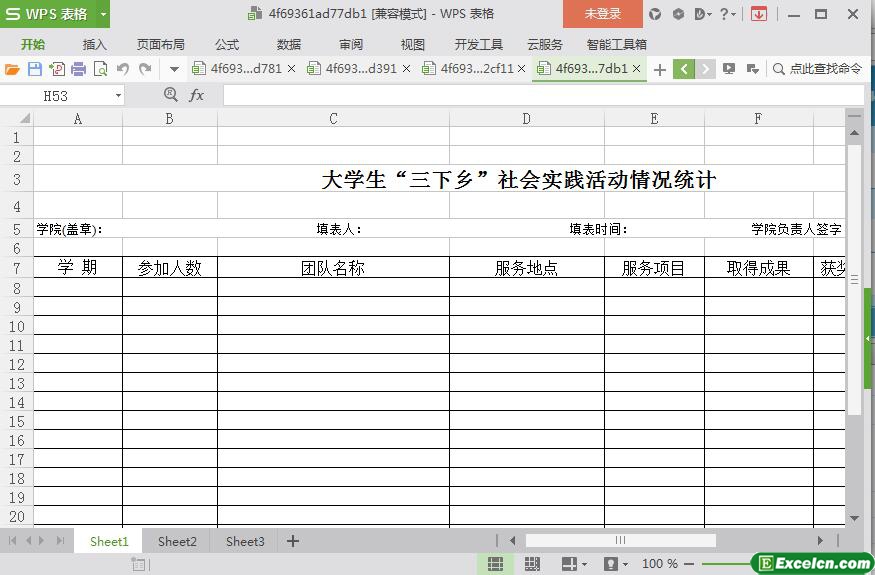
Task: Go to previous document tab green arrow
Action: click(x=684, y=69)
